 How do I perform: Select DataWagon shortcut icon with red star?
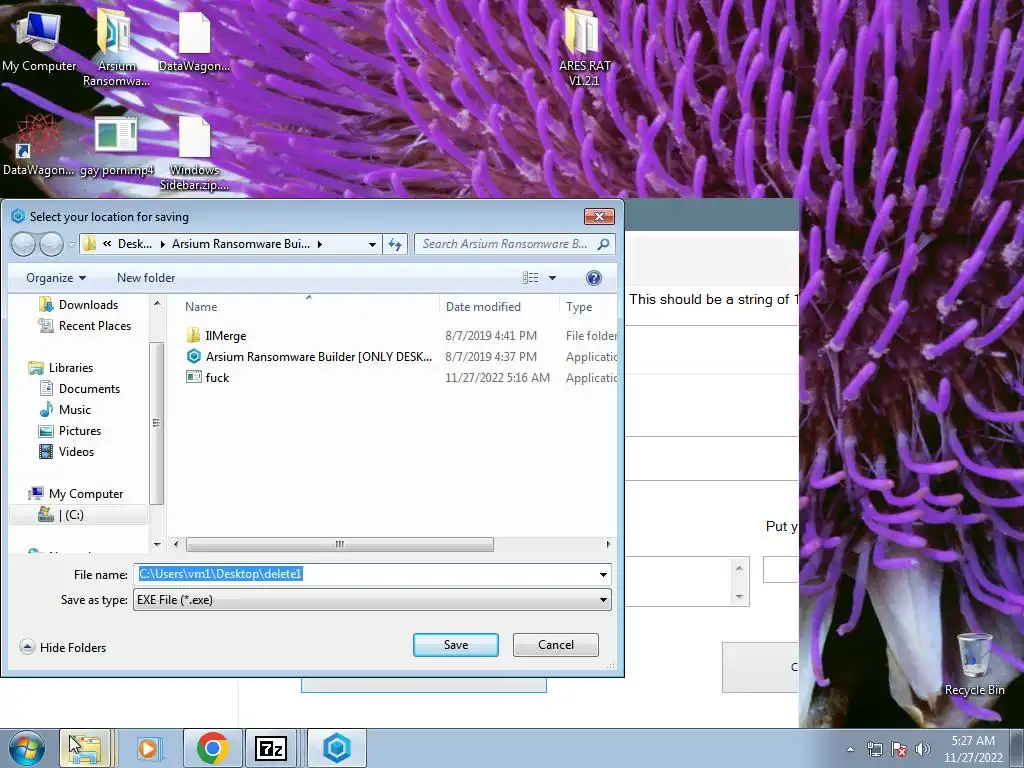tap(38, 145)
